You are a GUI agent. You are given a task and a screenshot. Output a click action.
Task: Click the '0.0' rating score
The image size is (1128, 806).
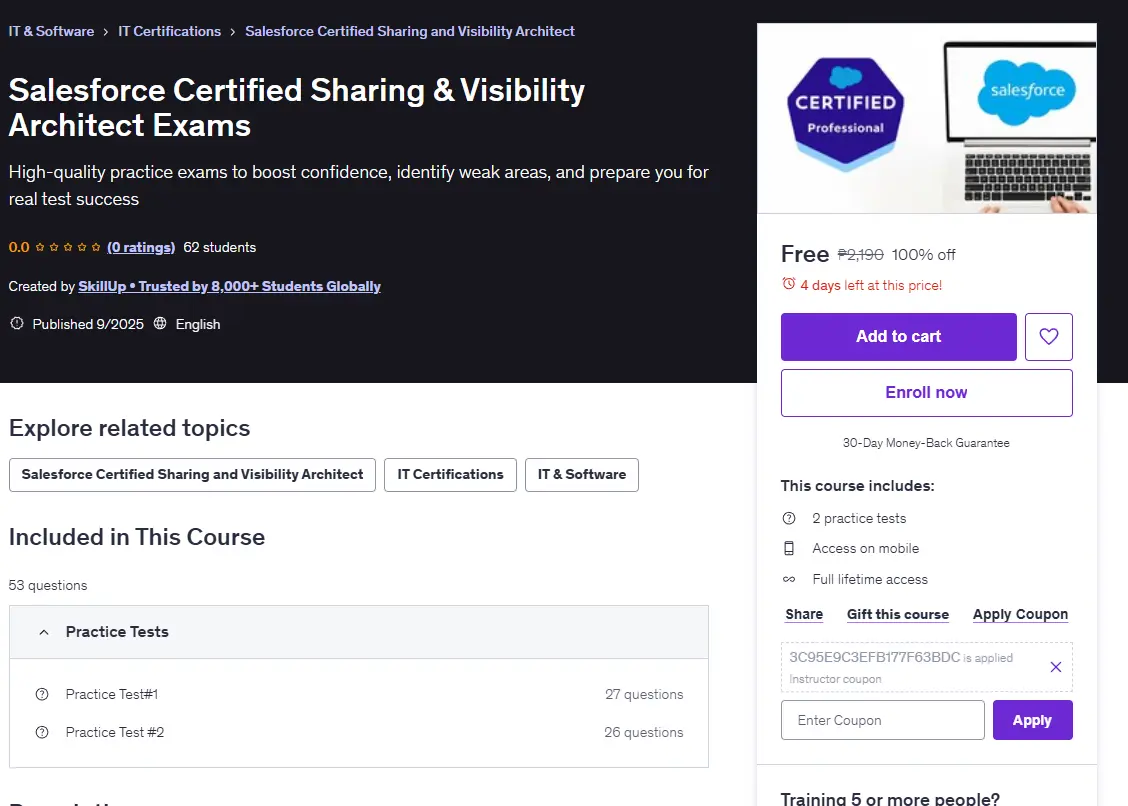pos(19,247)
